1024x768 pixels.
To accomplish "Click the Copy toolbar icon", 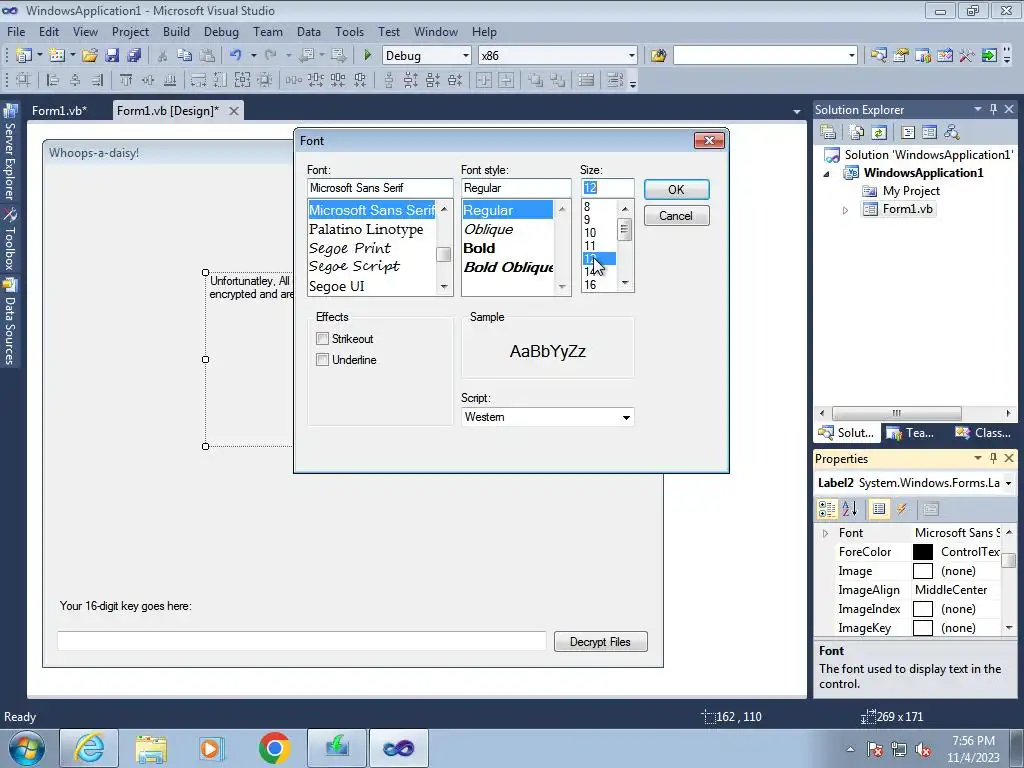I will tap(185, 56).
